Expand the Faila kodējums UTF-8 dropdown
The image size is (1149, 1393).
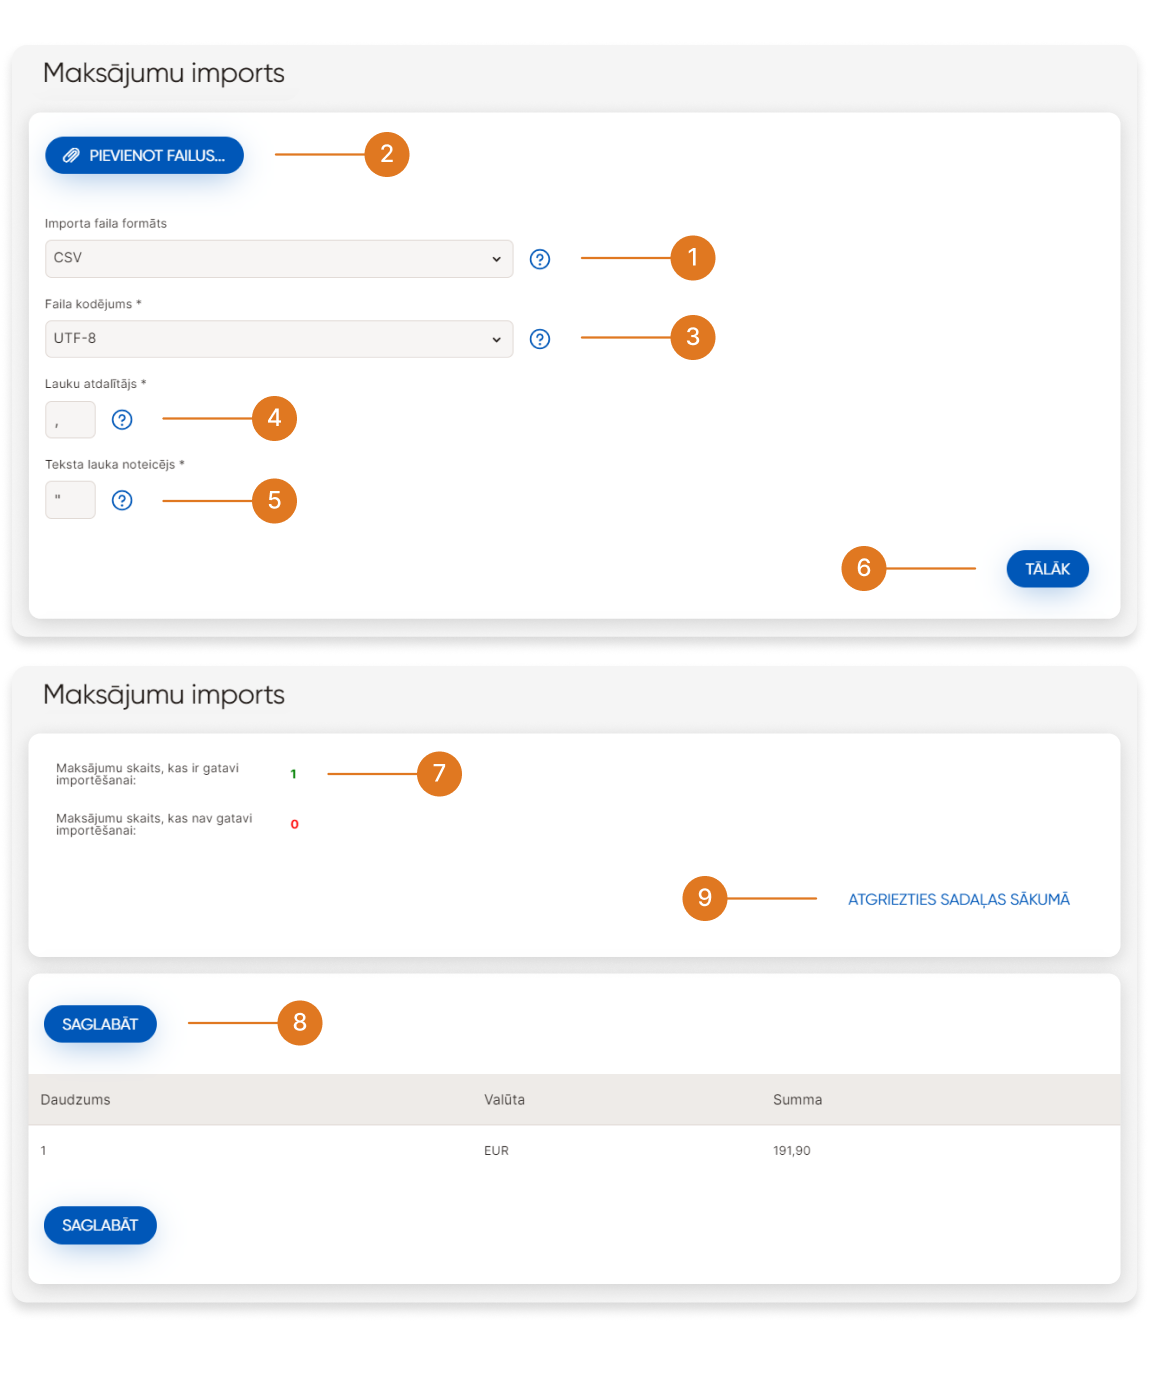tap(278, 339)
